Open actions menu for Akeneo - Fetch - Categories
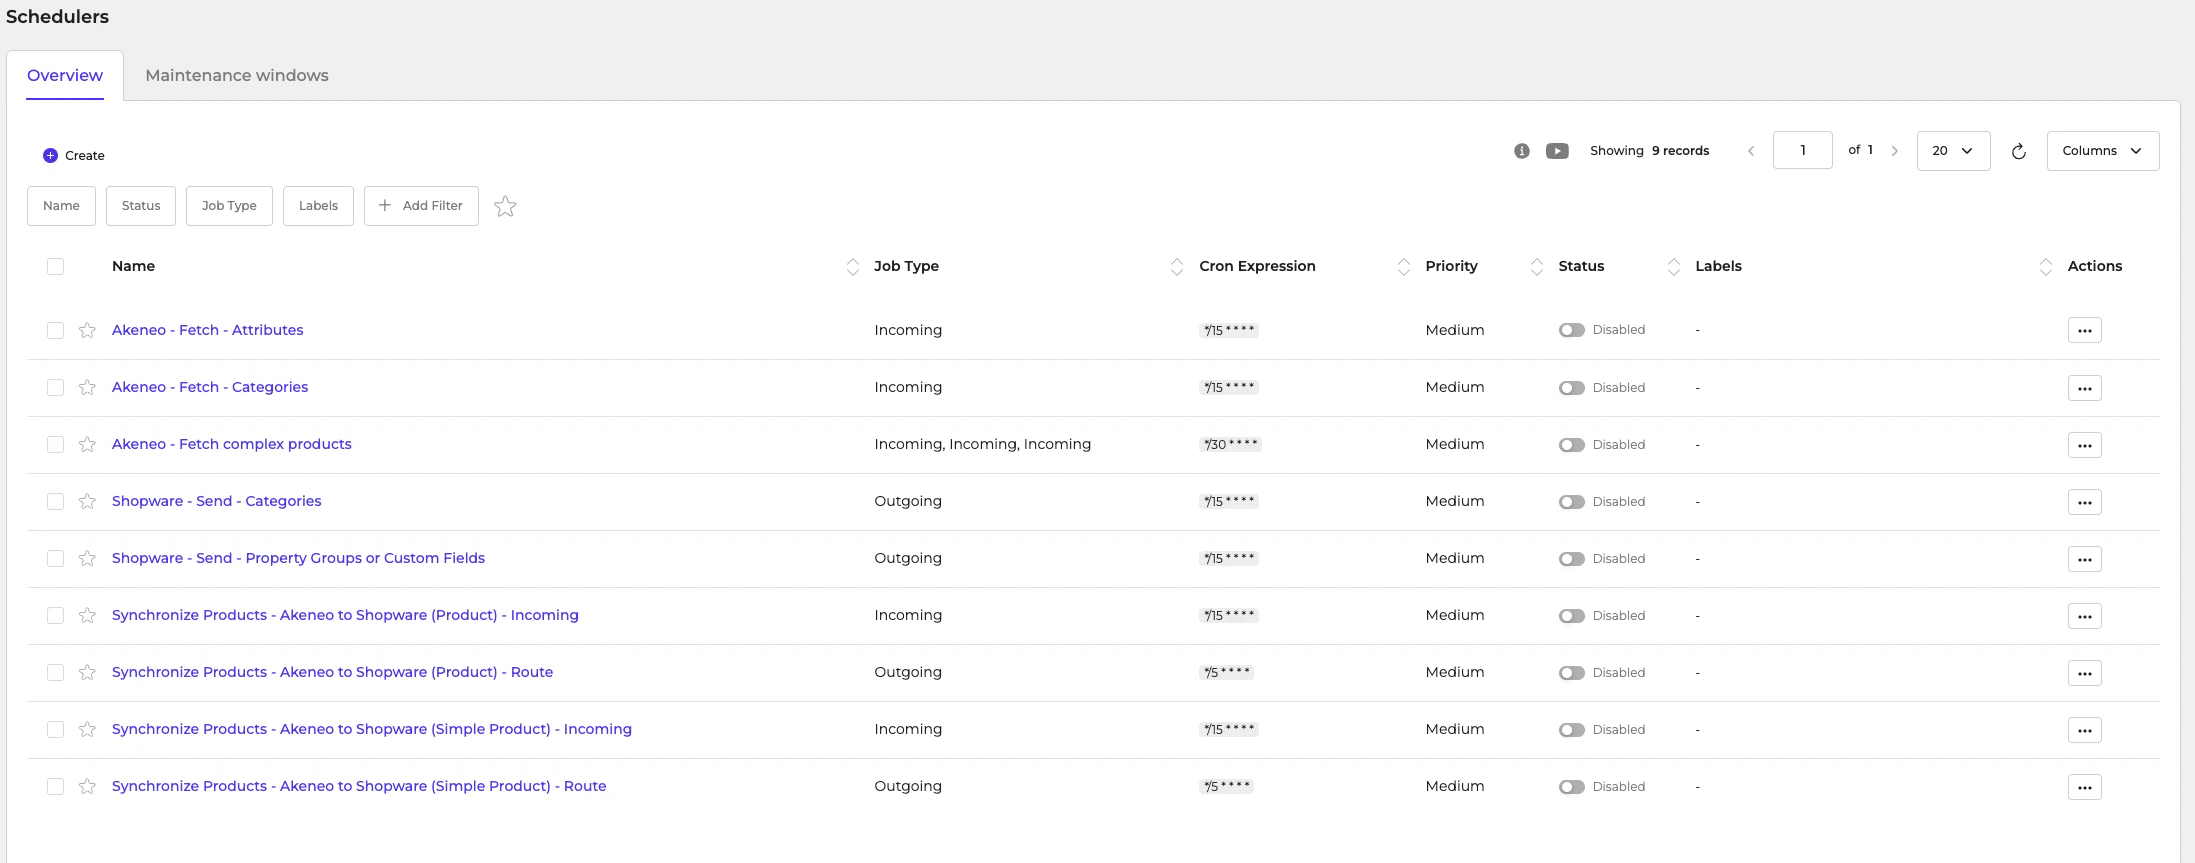This screenshot has height=863, width=2195. (x=2084, y=387)
